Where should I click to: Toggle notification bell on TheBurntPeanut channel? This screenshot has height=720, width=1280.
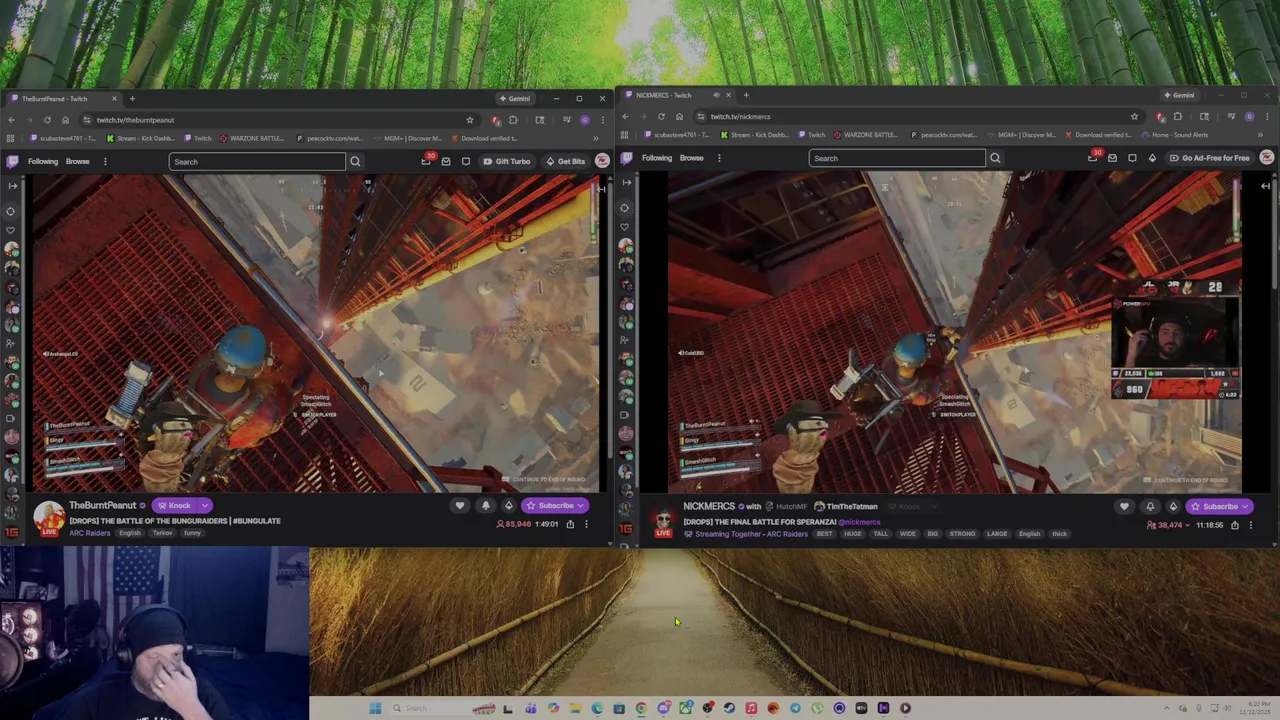485,506
